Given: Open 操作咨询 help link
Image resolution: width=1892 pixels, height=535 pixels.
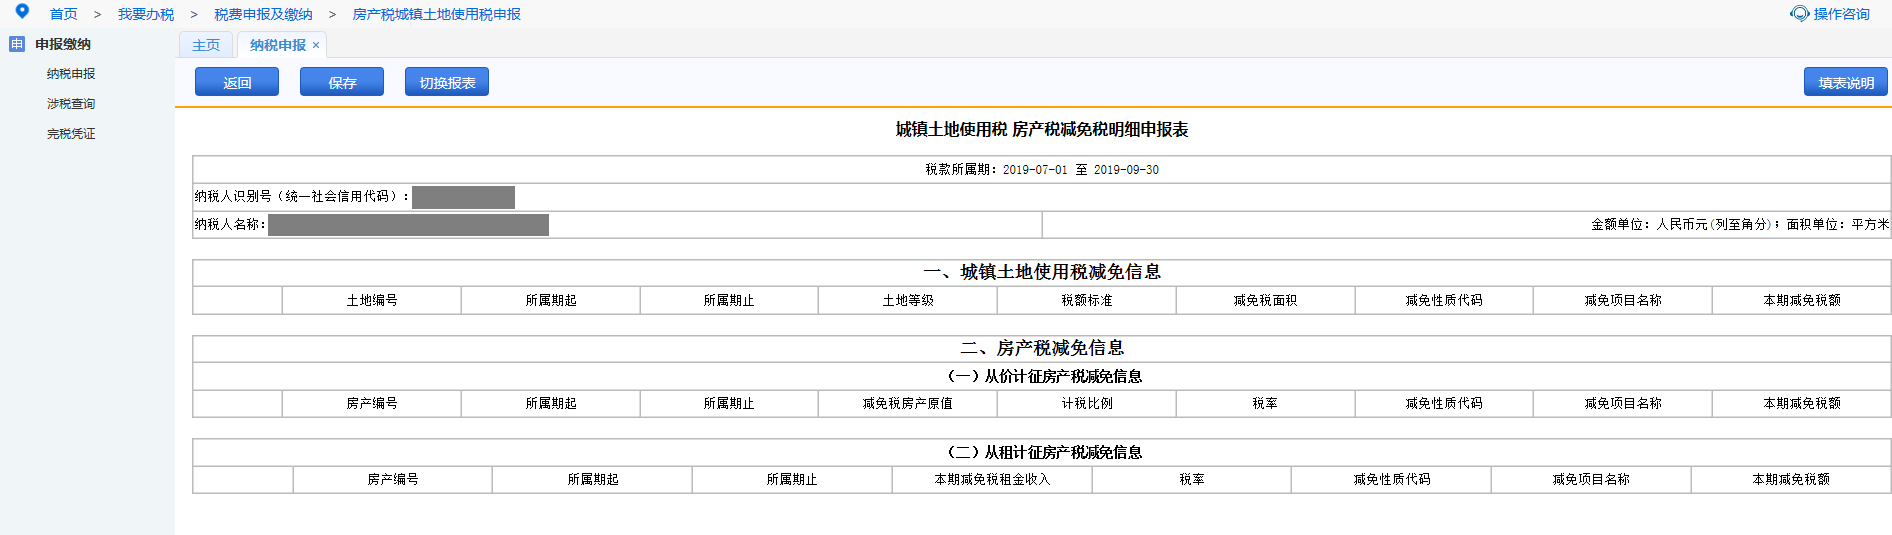Looking at the screenshot, I should (1841, 14).
